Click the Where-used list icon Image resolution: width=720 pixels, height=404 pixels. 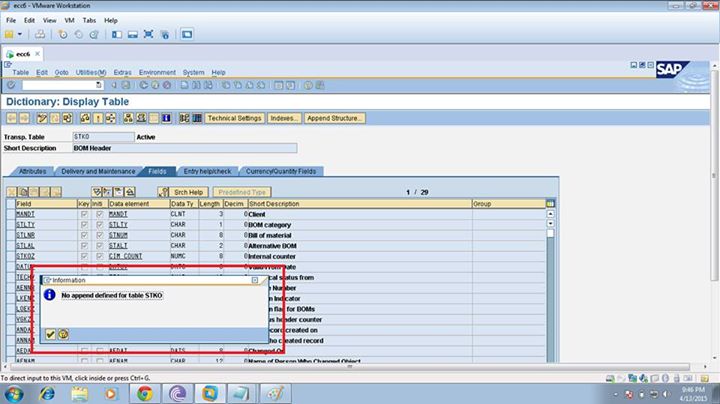point(111,118)
